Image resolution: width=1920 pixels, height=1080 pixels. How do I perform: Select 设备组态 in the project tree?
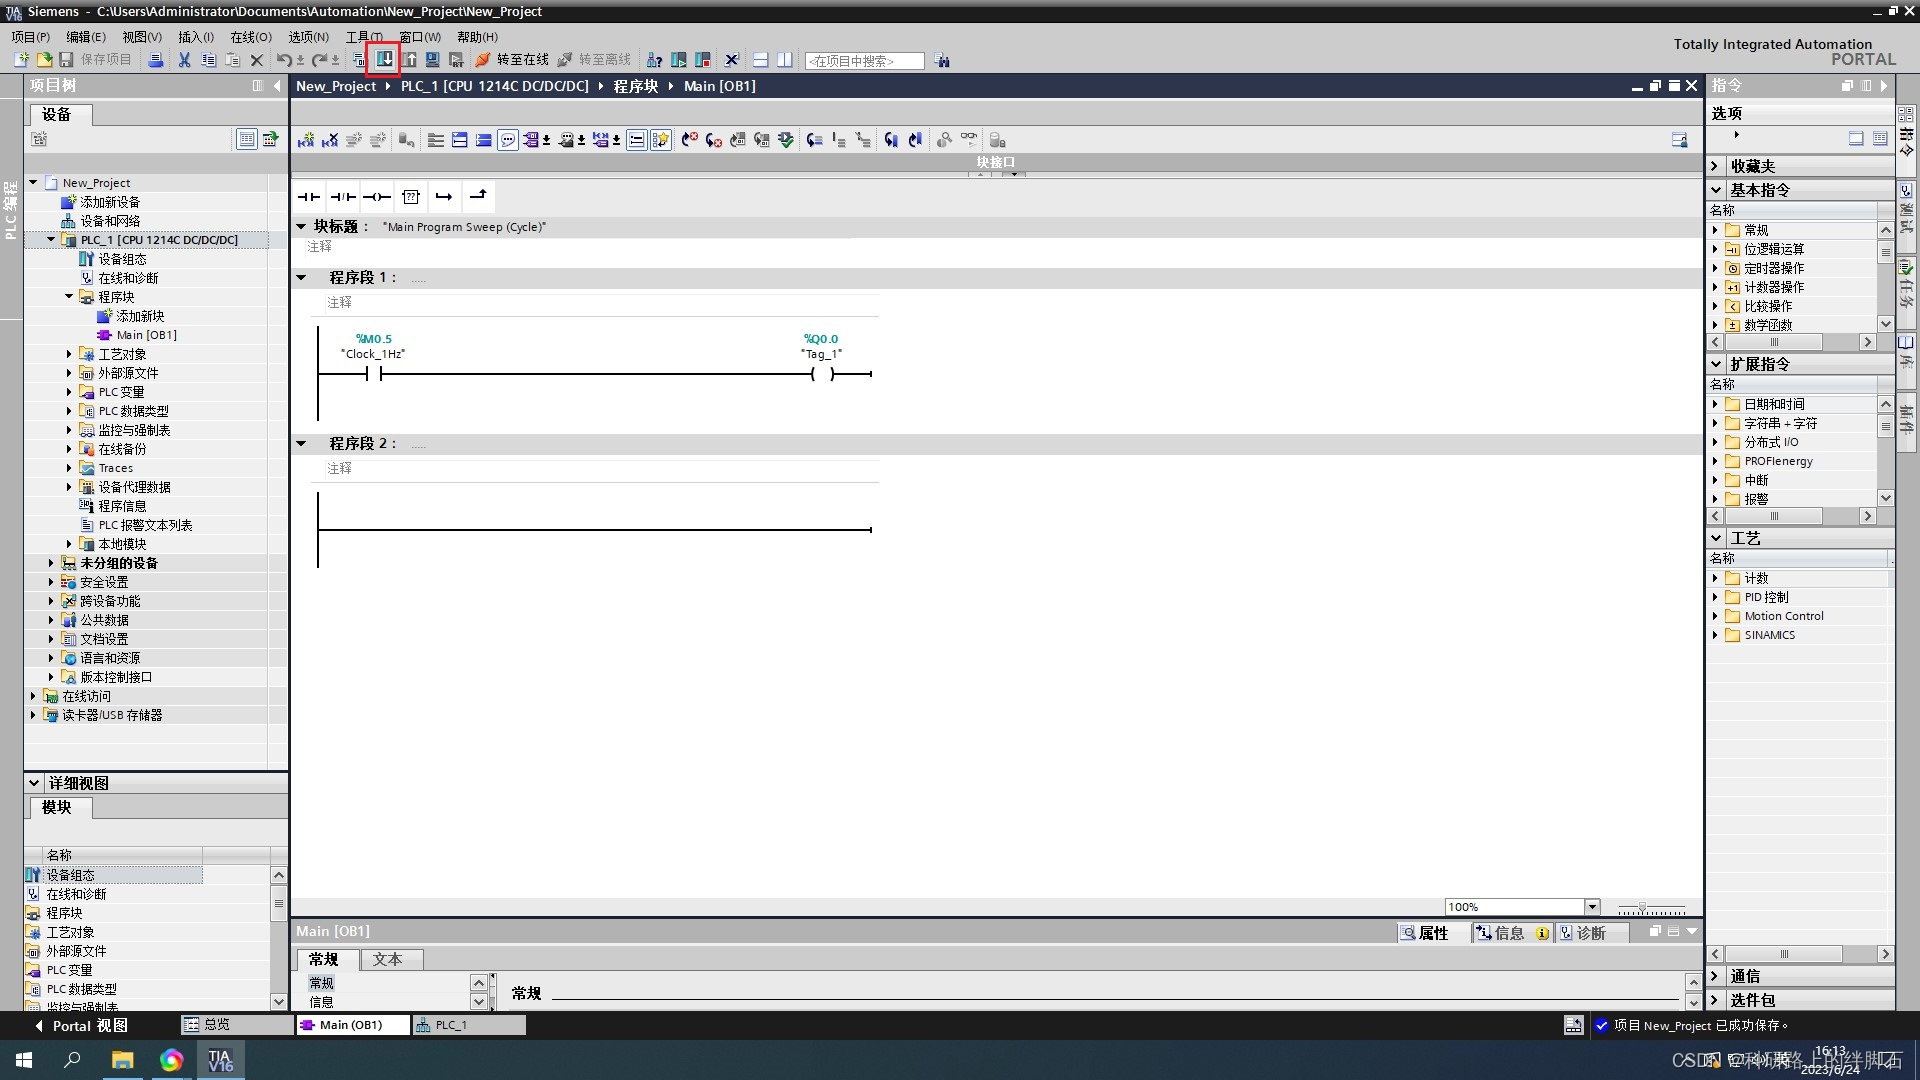(122, 259)
